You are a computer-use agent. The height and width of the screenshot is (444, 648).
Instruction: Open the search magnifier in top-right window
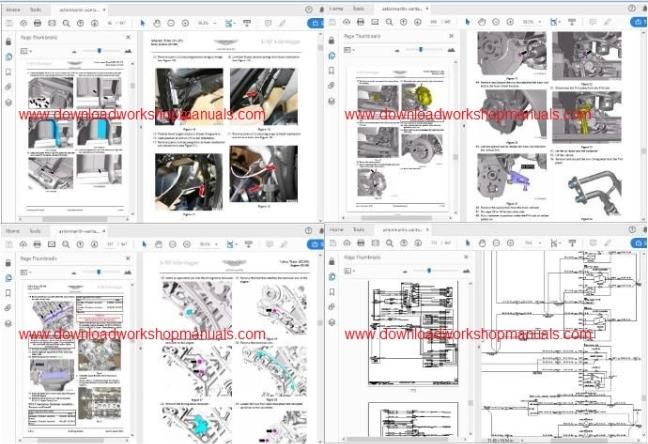pyautogui.click(x=389, y=21)
